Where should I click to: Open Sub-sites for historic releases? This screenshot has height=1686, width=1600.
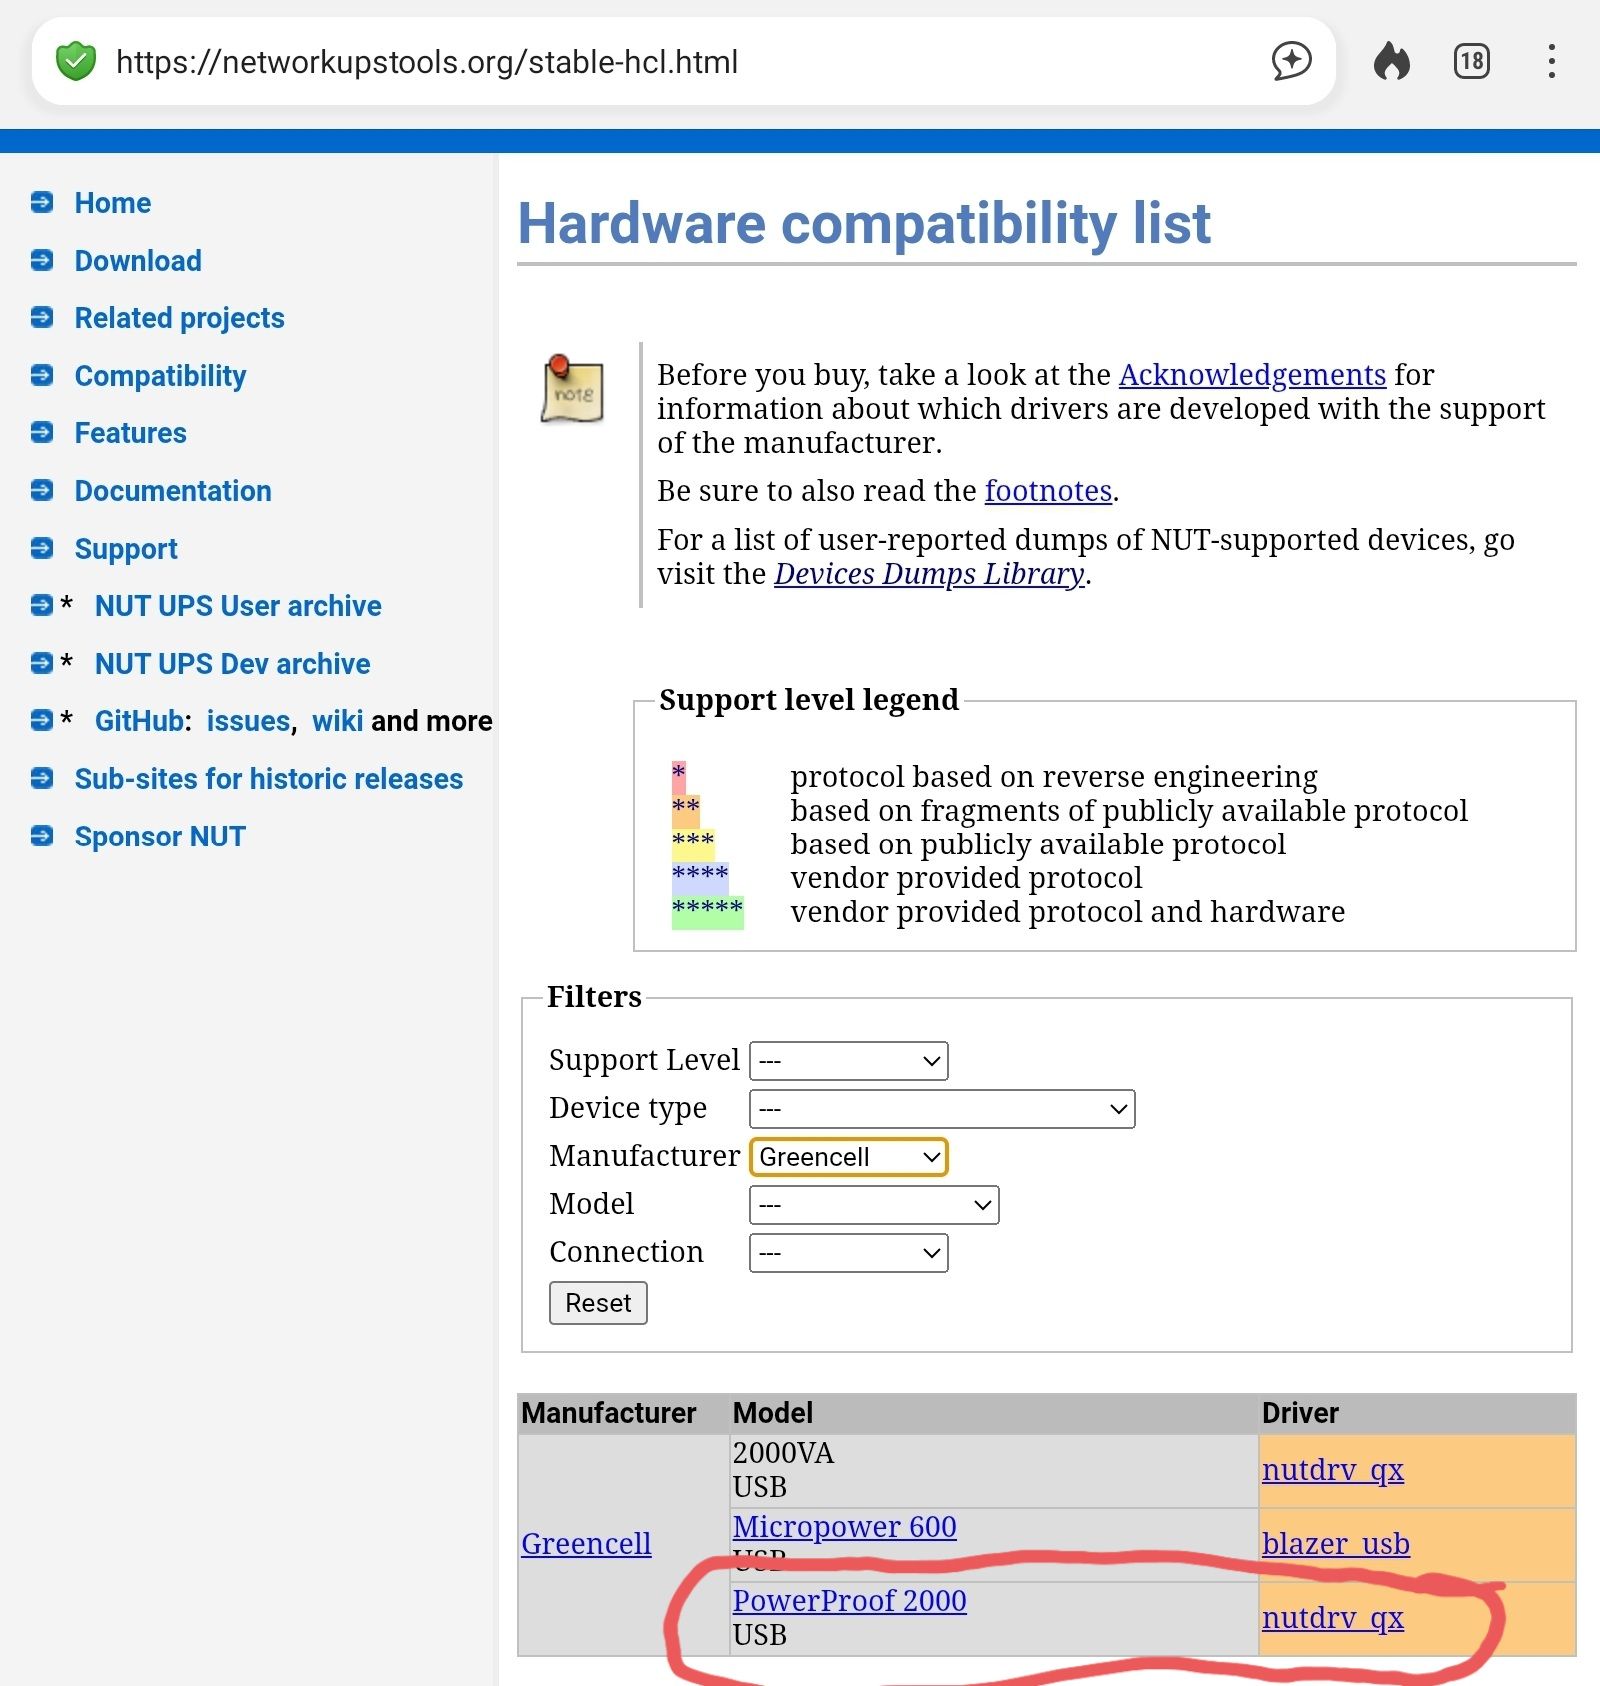pos(269,779)
